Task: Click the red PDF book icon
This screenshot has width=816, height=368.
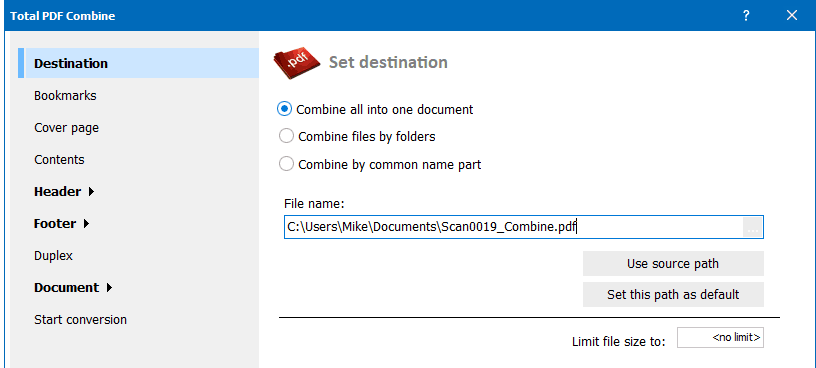Action: (x=297, y=64)
